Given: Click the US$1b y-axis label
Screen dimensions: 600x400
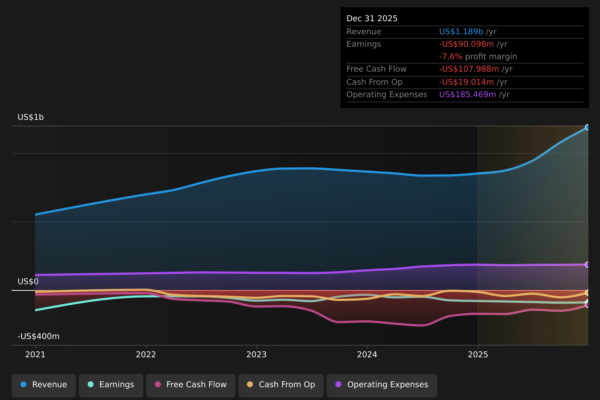Looking at the screenshot, I should pyautogui.click(x=30, y=118).
